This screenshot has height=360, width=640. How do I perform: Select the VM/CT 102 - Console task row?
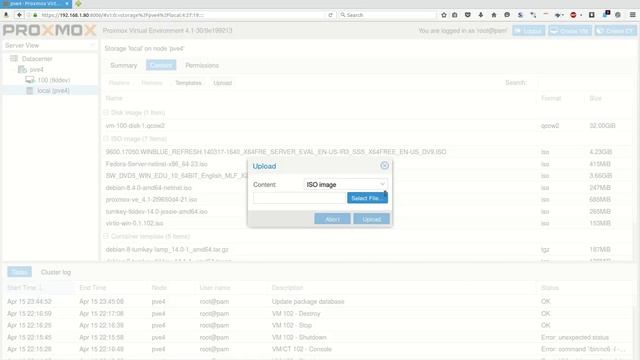pyautogui.click(x=318, y=349)
